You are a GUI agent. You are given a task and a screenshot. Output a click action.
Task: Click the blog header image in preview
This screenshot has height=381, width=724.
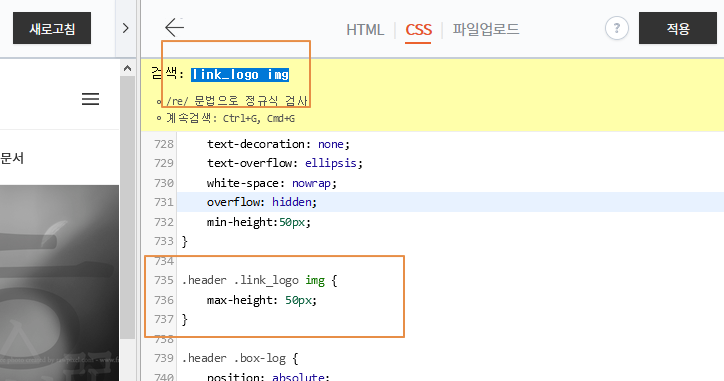click(x=59, y=283)
